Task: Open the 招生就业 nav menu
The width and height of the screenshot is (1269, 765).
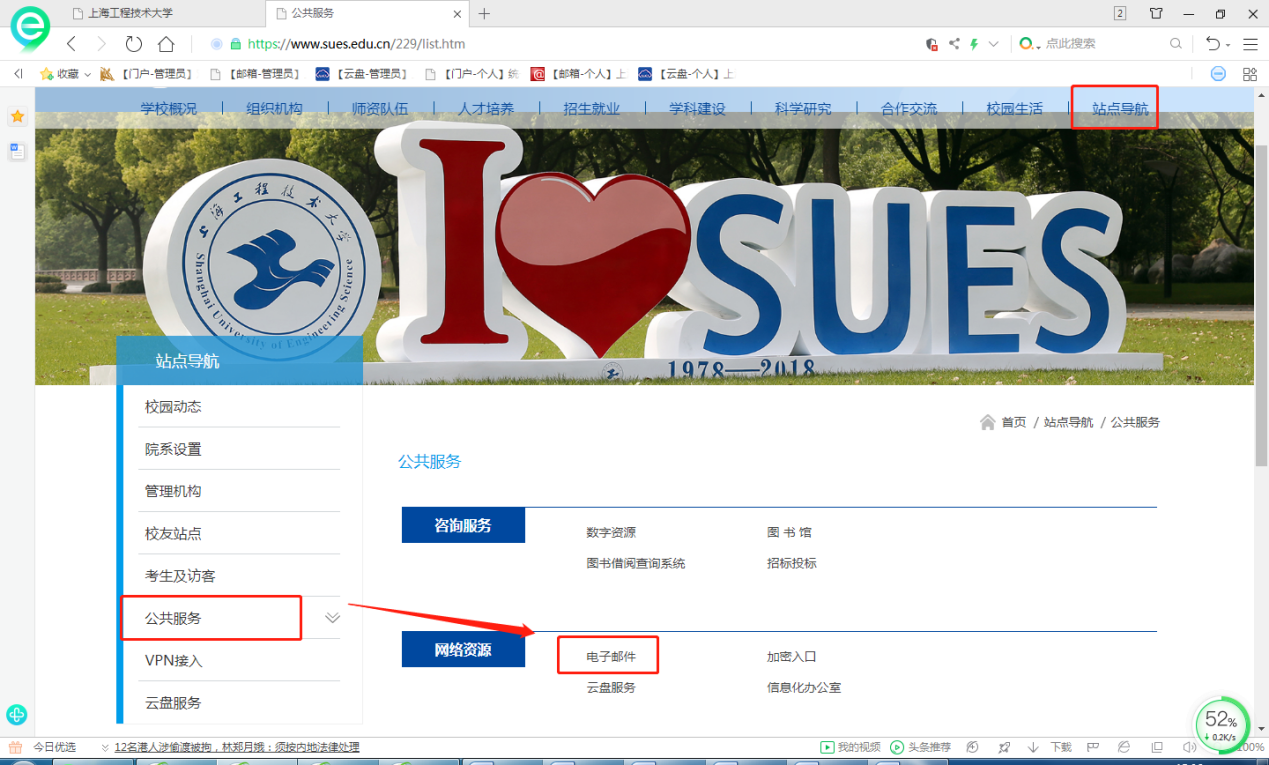Action: (x=592, y=109)
